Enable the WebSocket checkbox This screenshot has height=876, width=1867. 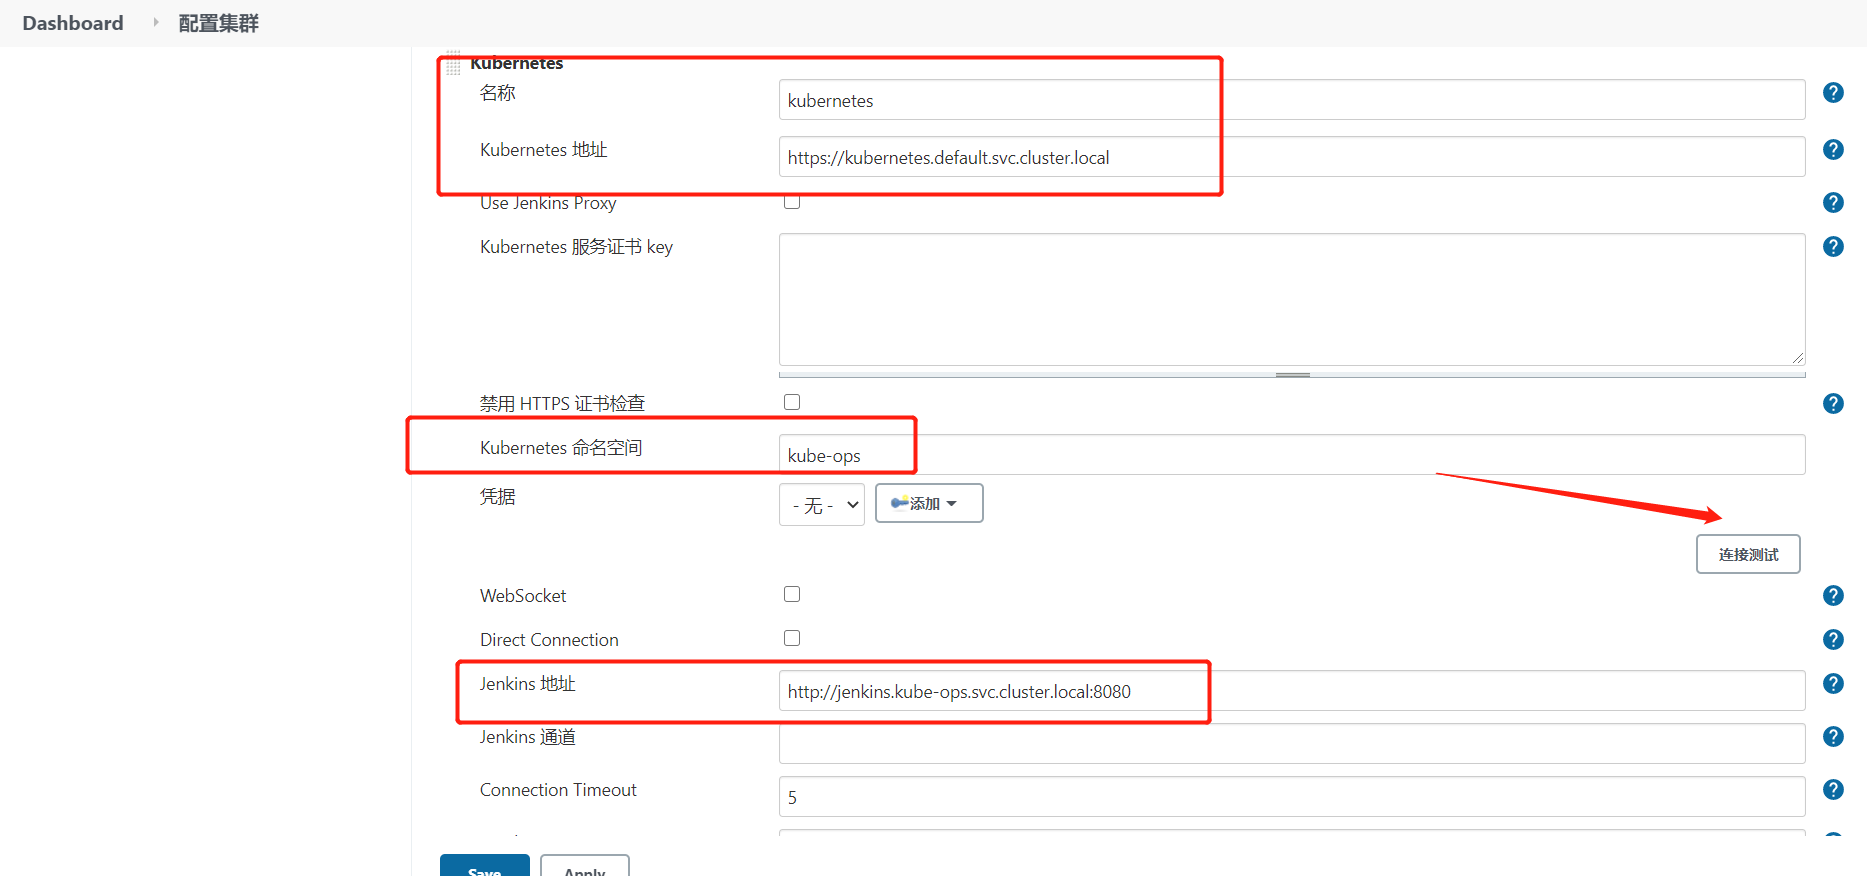792,594
